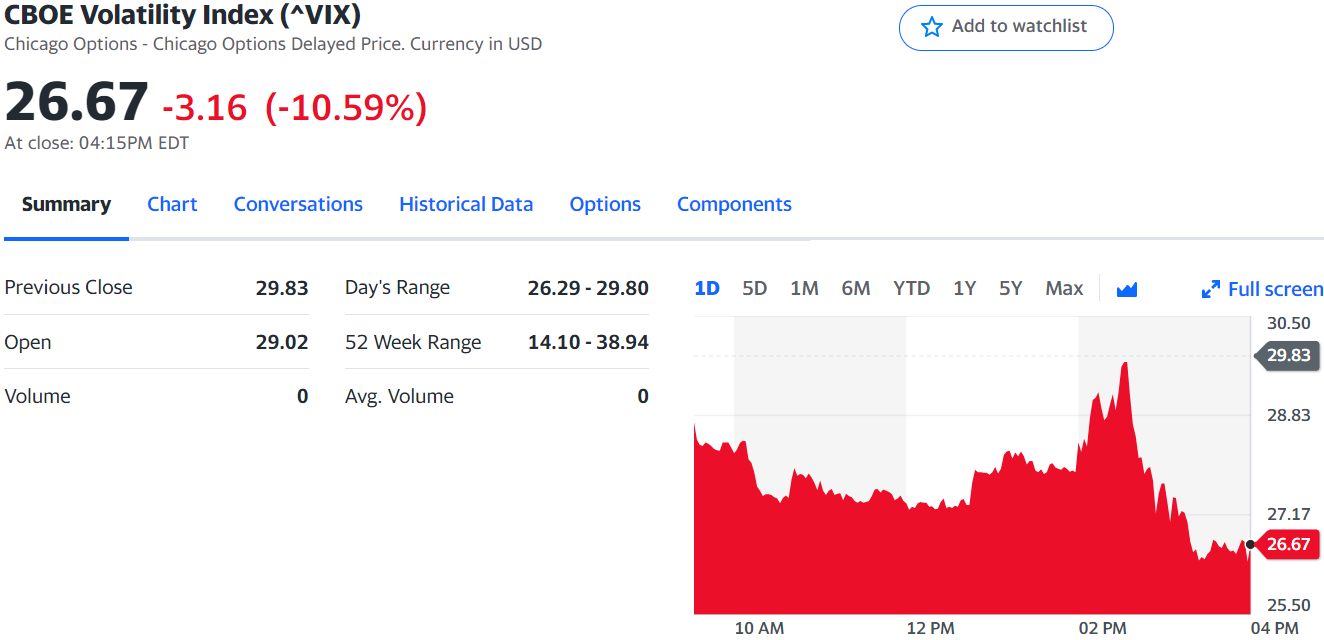Click the Avg. Volume label
This screenshot has width=1324, height=640.
point(399,396)
